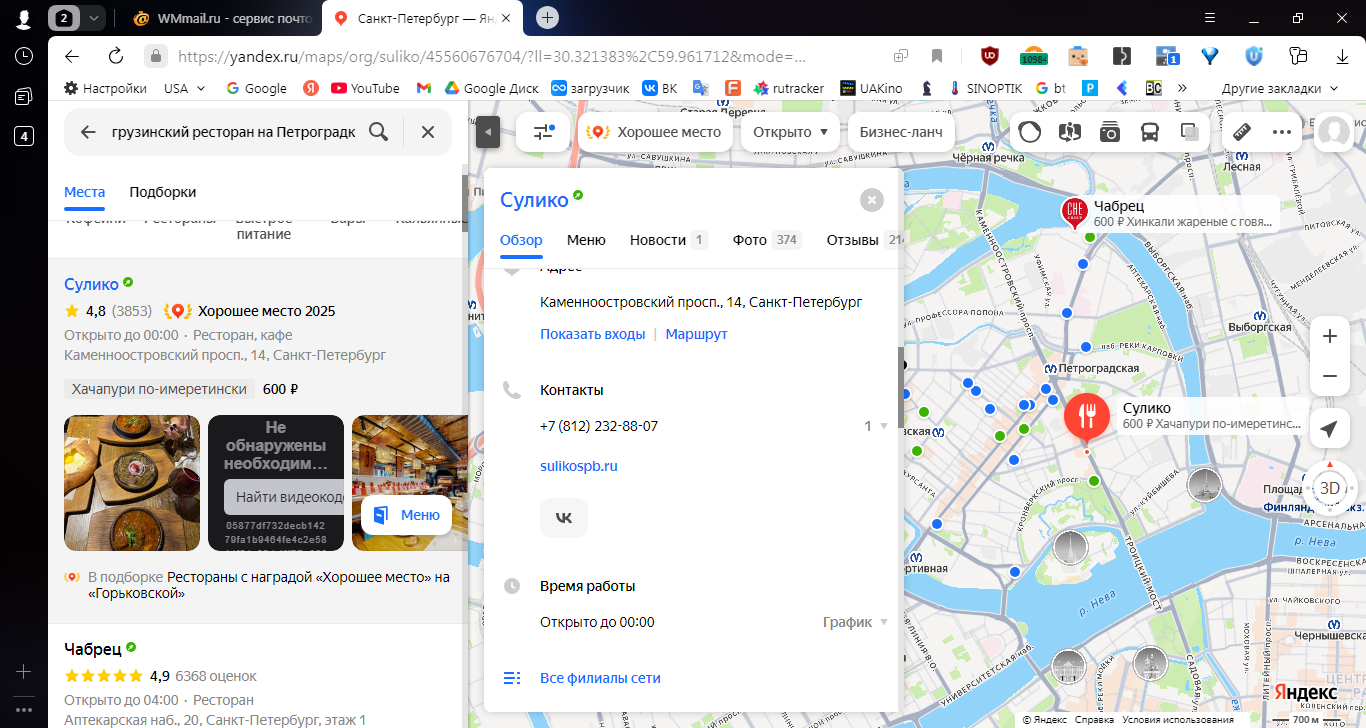Click the maps search input field
1366x728 pixels.
coord(234,132)
